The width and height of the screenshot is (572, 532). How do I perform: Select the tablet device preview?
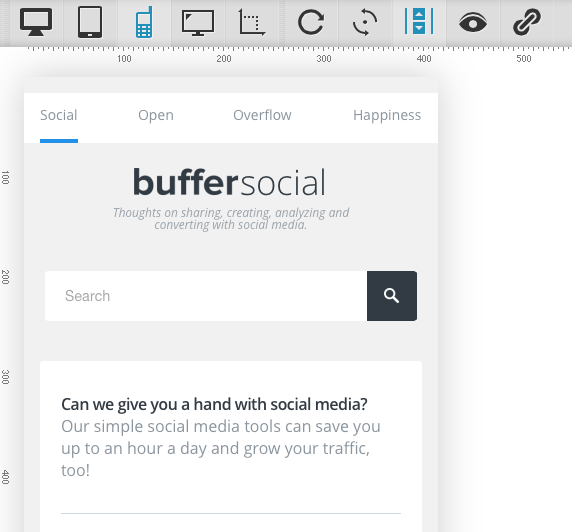pyautogui.click(x=90, y=22)
